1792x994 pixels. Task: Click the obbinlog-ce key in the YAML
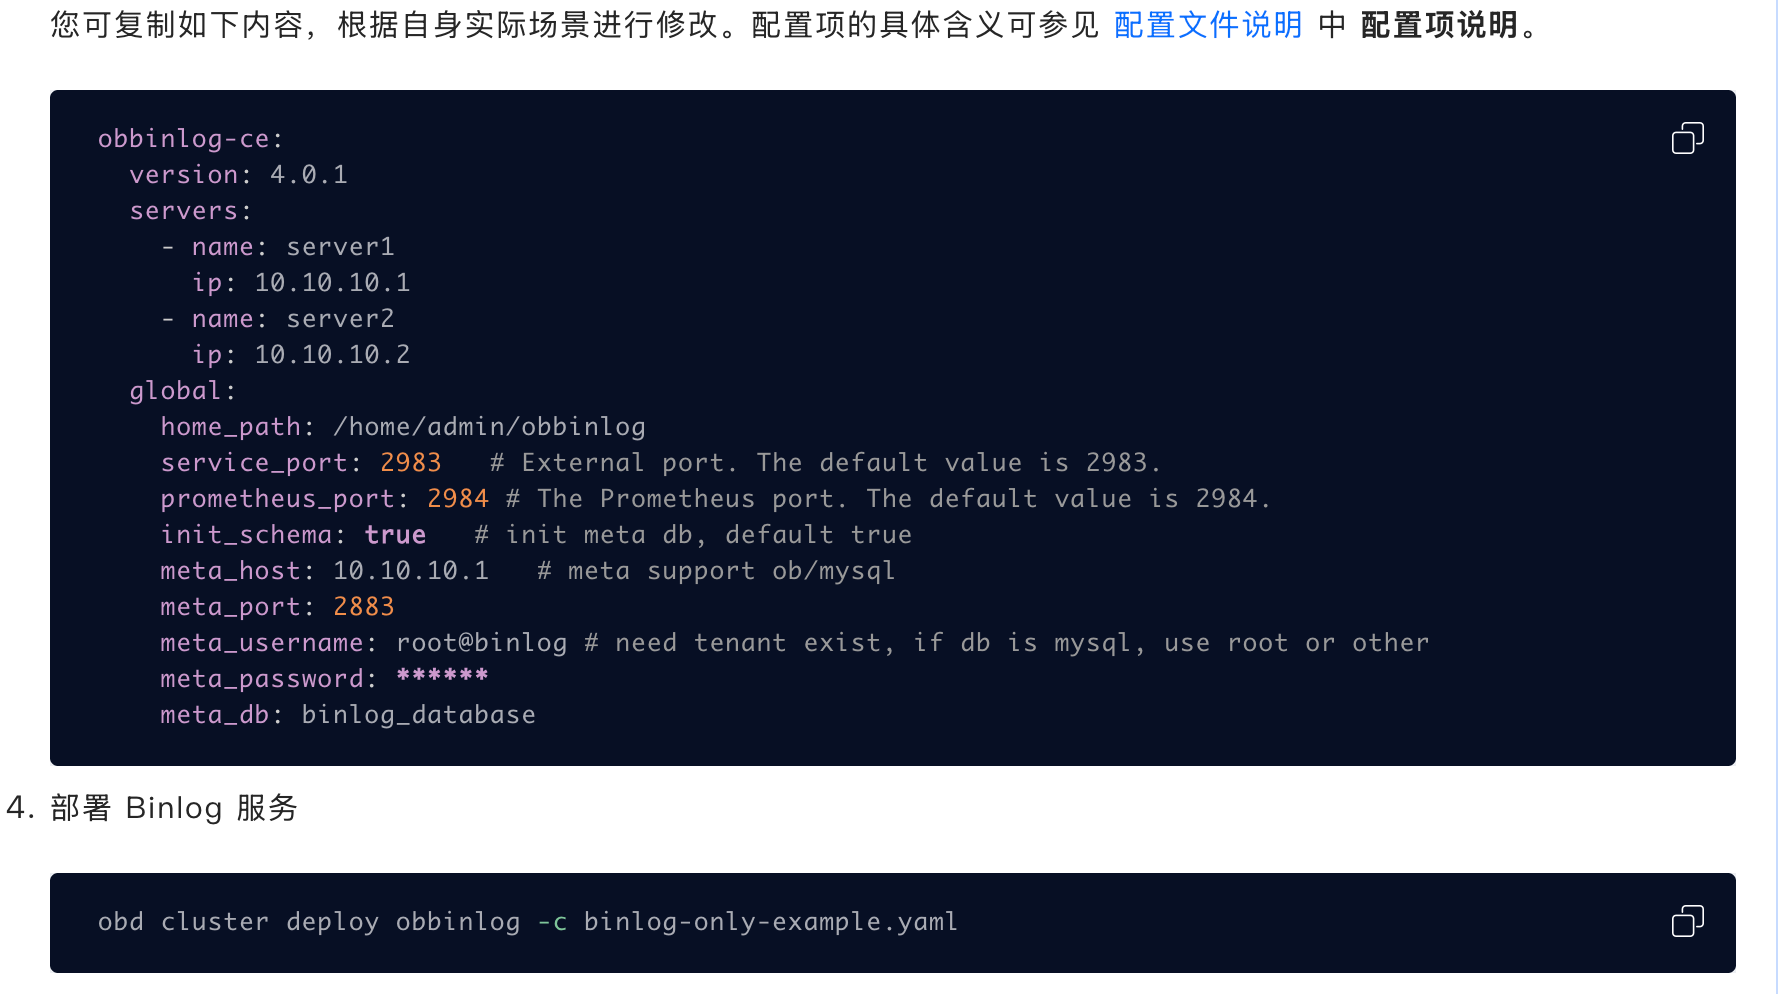tap(184, 139)
